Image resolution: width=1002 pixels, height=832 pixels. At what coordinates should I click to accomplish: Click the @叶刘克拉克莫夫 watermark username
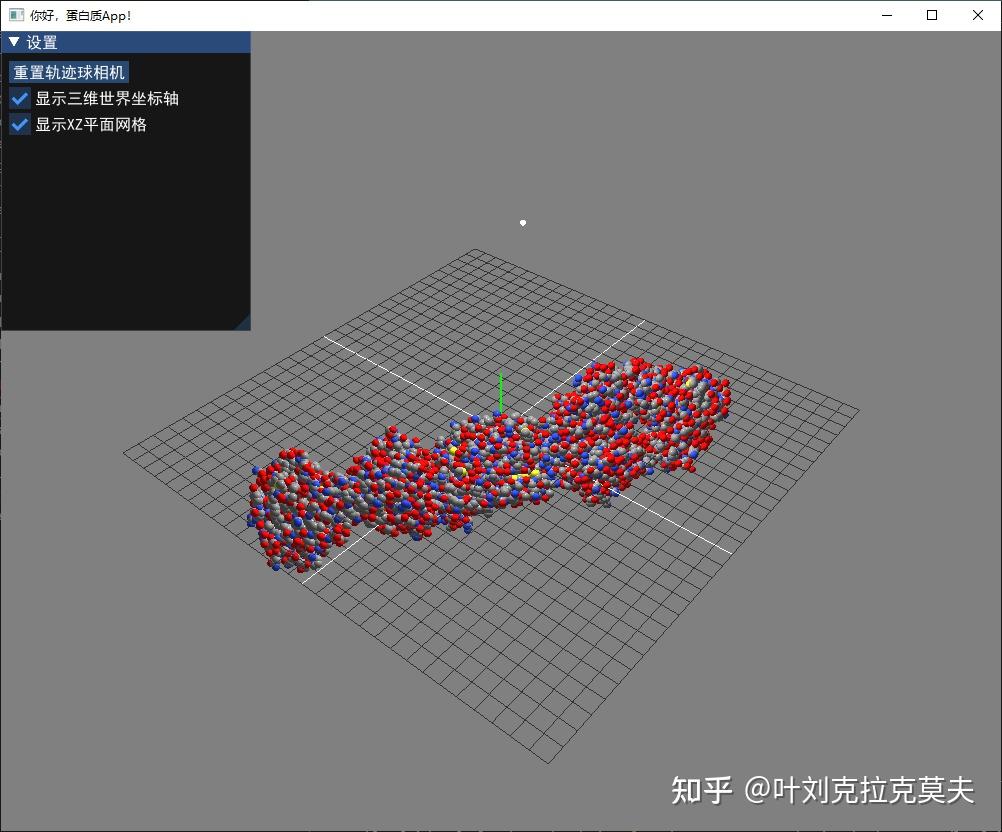(x=859, y=790)
